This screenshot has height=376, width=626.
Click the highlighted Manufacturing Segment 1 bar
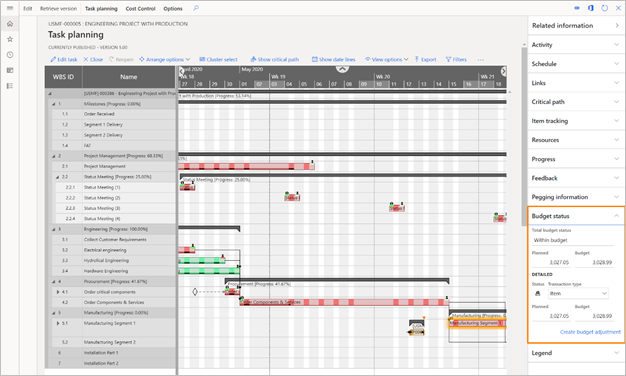(x=477, y=323)
